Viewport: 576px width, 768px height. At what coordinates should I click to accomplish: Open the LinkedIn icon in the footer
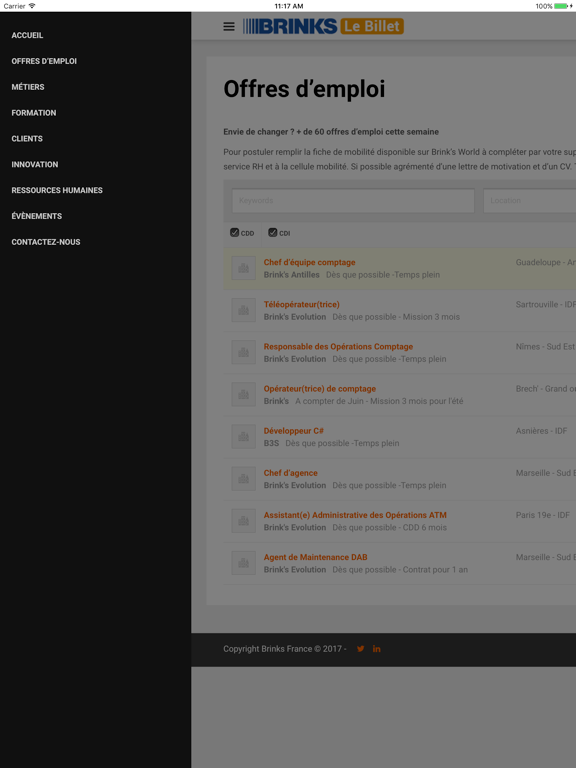pos(376,648)
